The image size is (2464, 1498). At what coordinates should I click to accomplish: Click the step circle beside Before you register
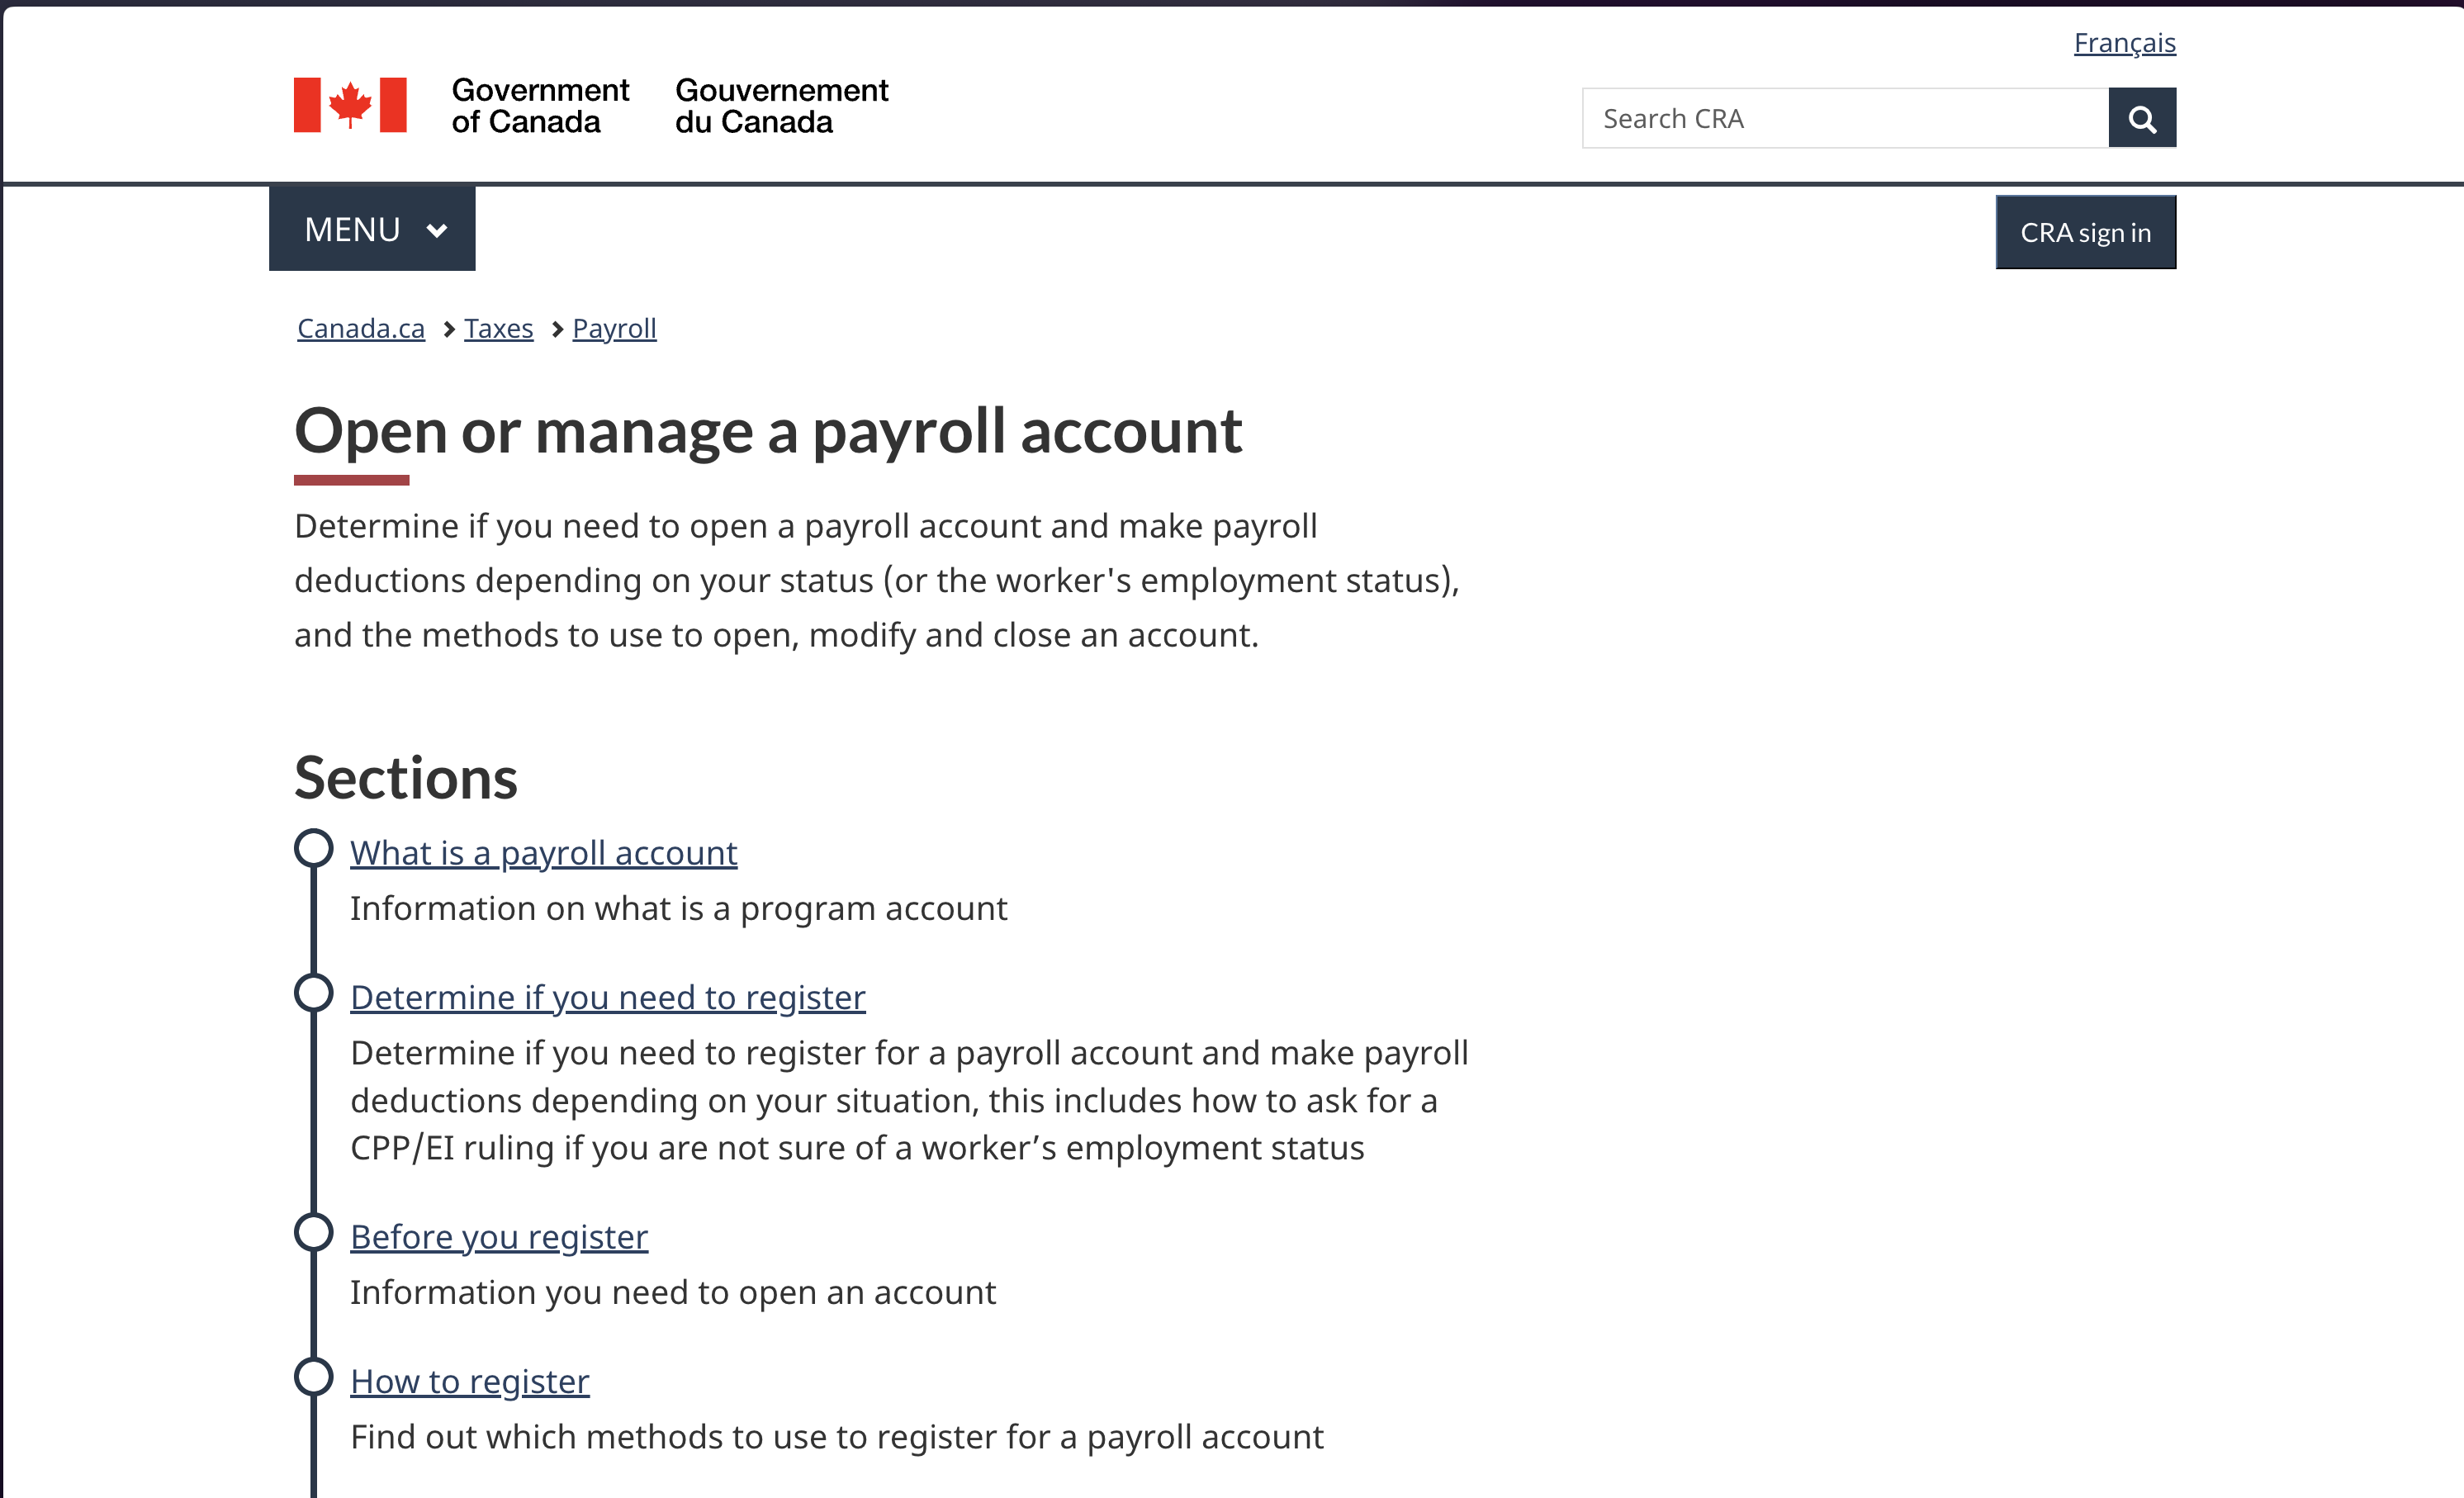[313, 1232]
